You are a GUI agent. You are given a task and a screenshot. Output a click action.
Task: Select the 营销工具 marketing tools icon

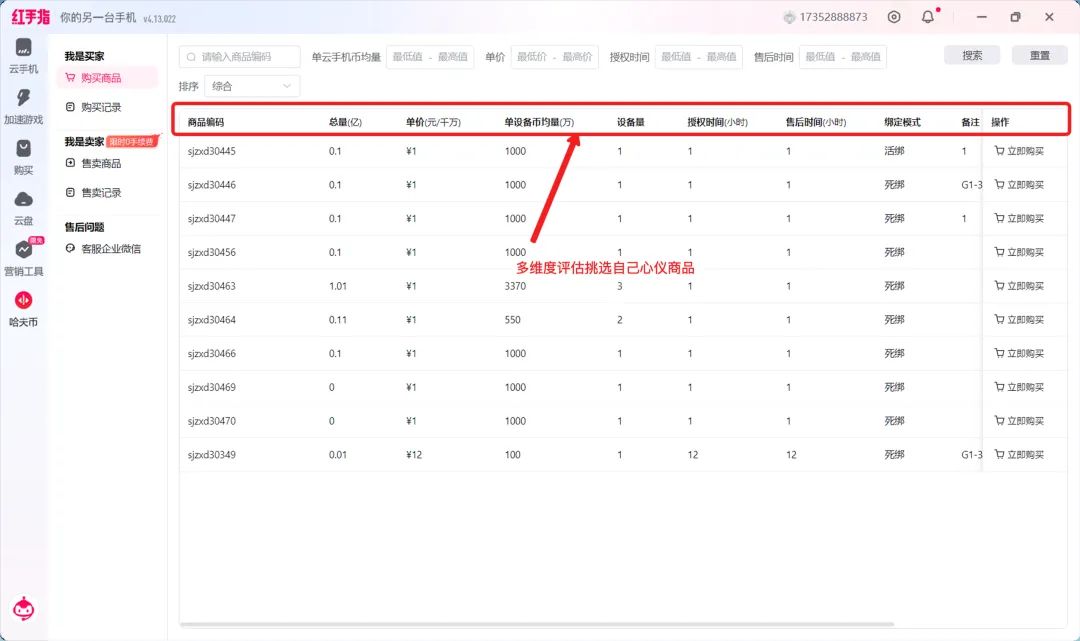[23, 251]
